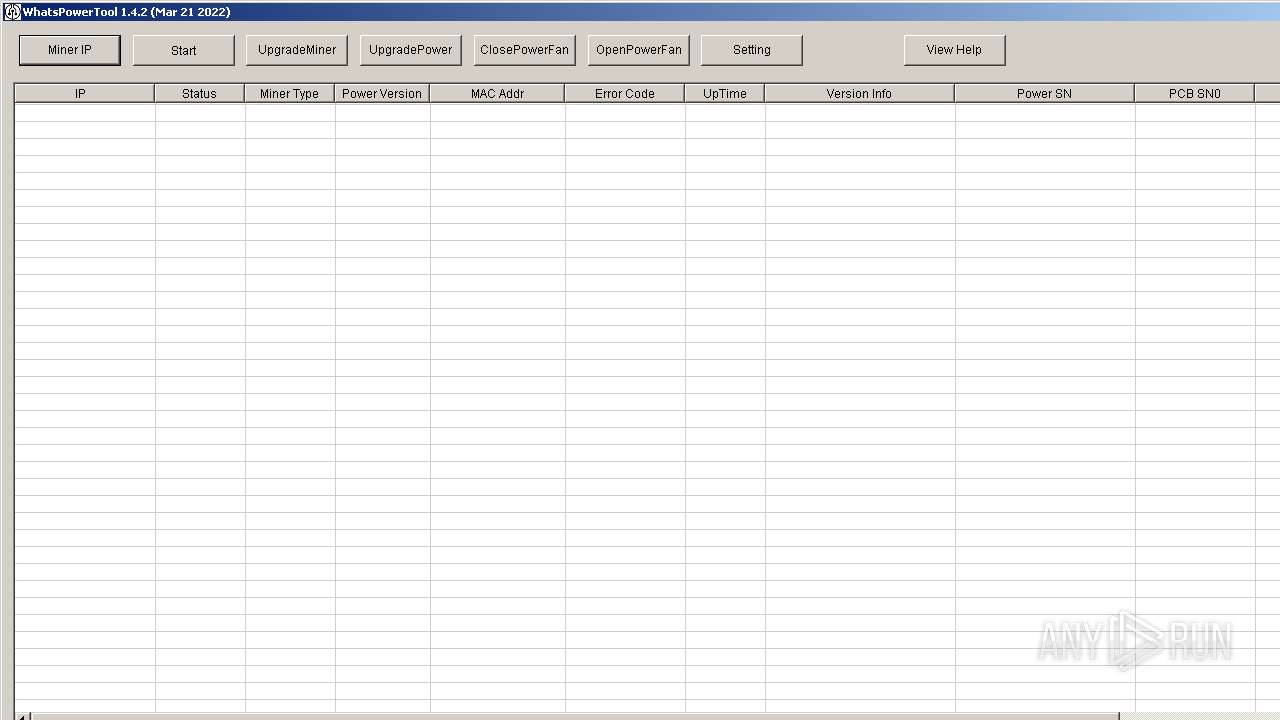The height and width of the screenshot is (720, 1280).
Task: Sort by the IP column header
Action: 84,93
